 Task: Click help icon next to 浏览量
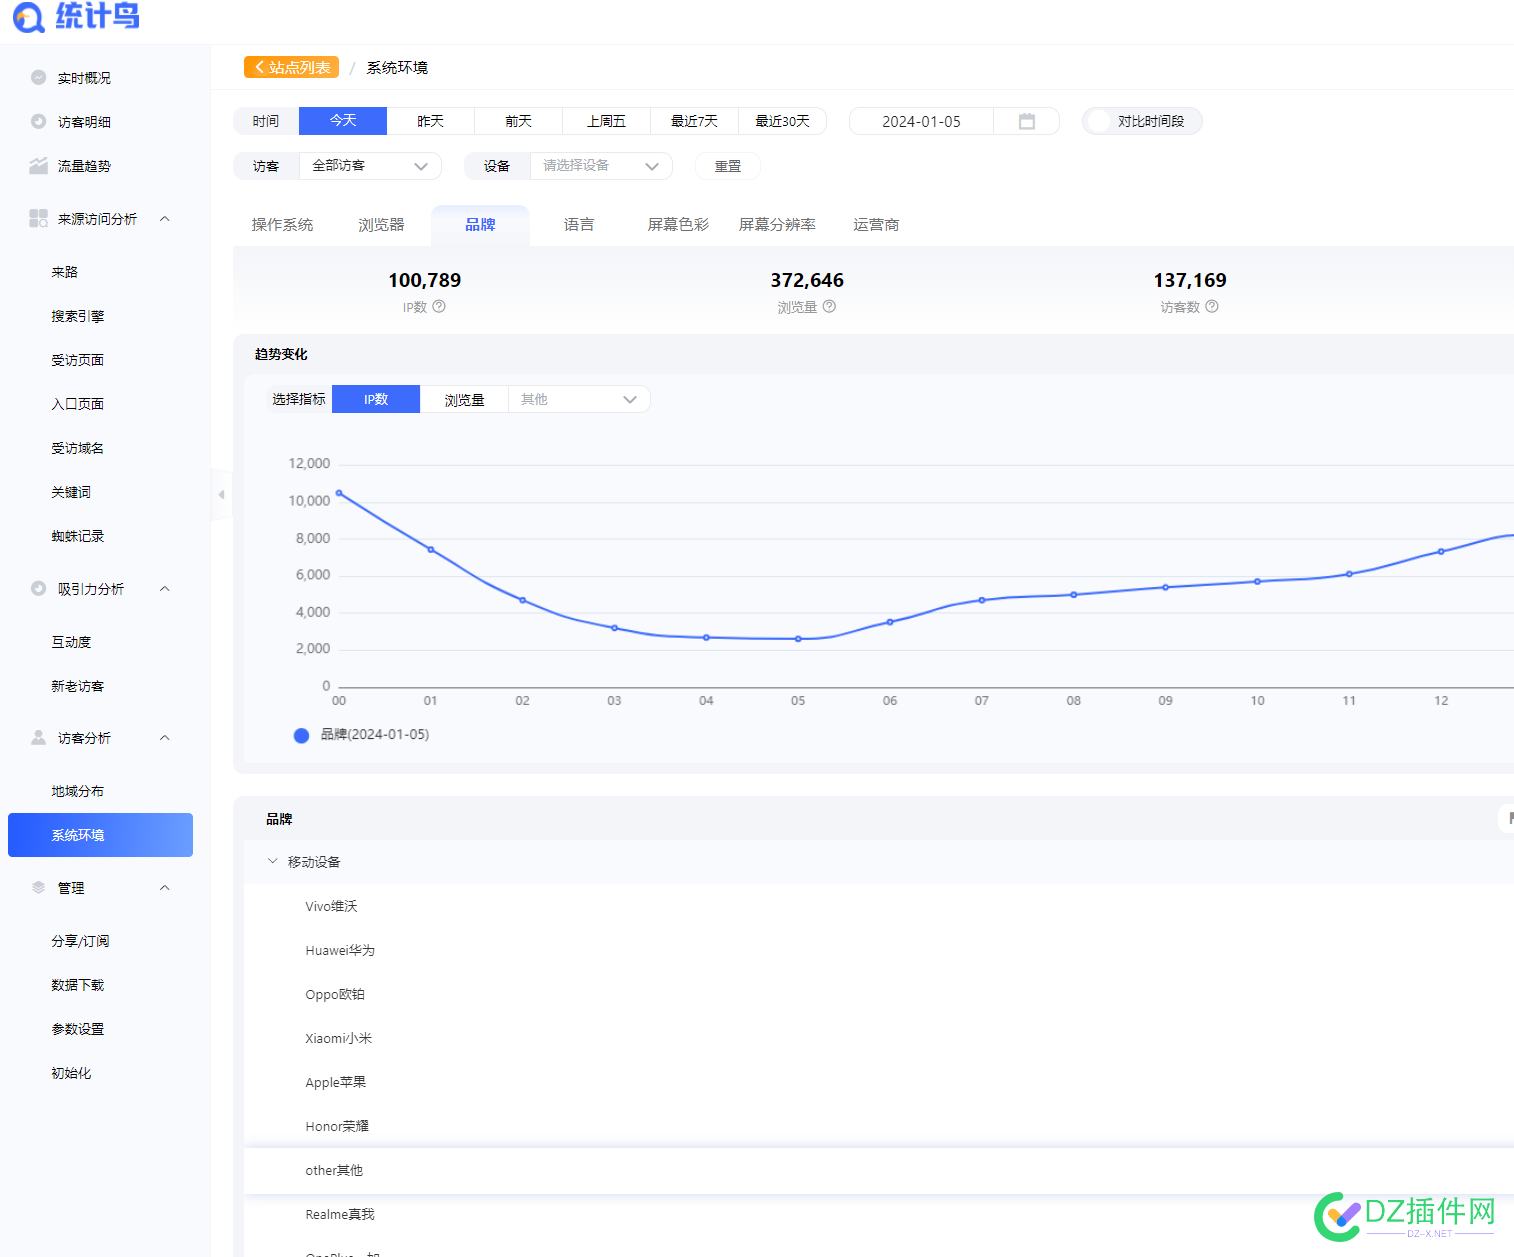[x=829, y=306]
